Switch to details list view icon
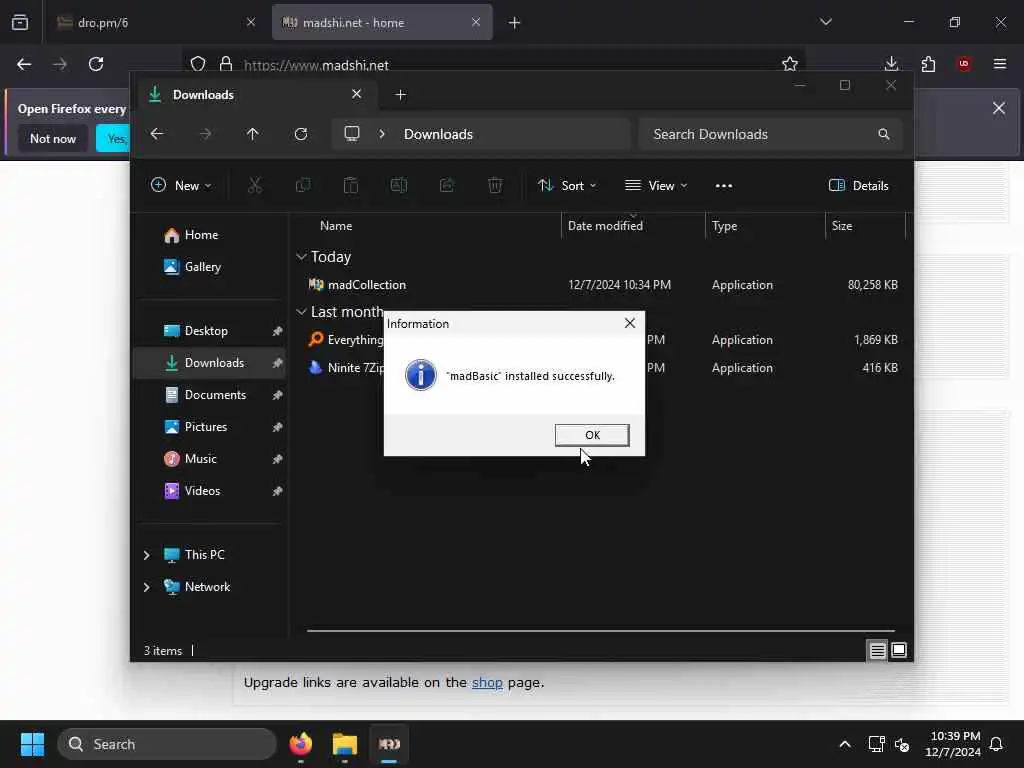The width and height of the screenshot is (1024, 768). (877, 650)
